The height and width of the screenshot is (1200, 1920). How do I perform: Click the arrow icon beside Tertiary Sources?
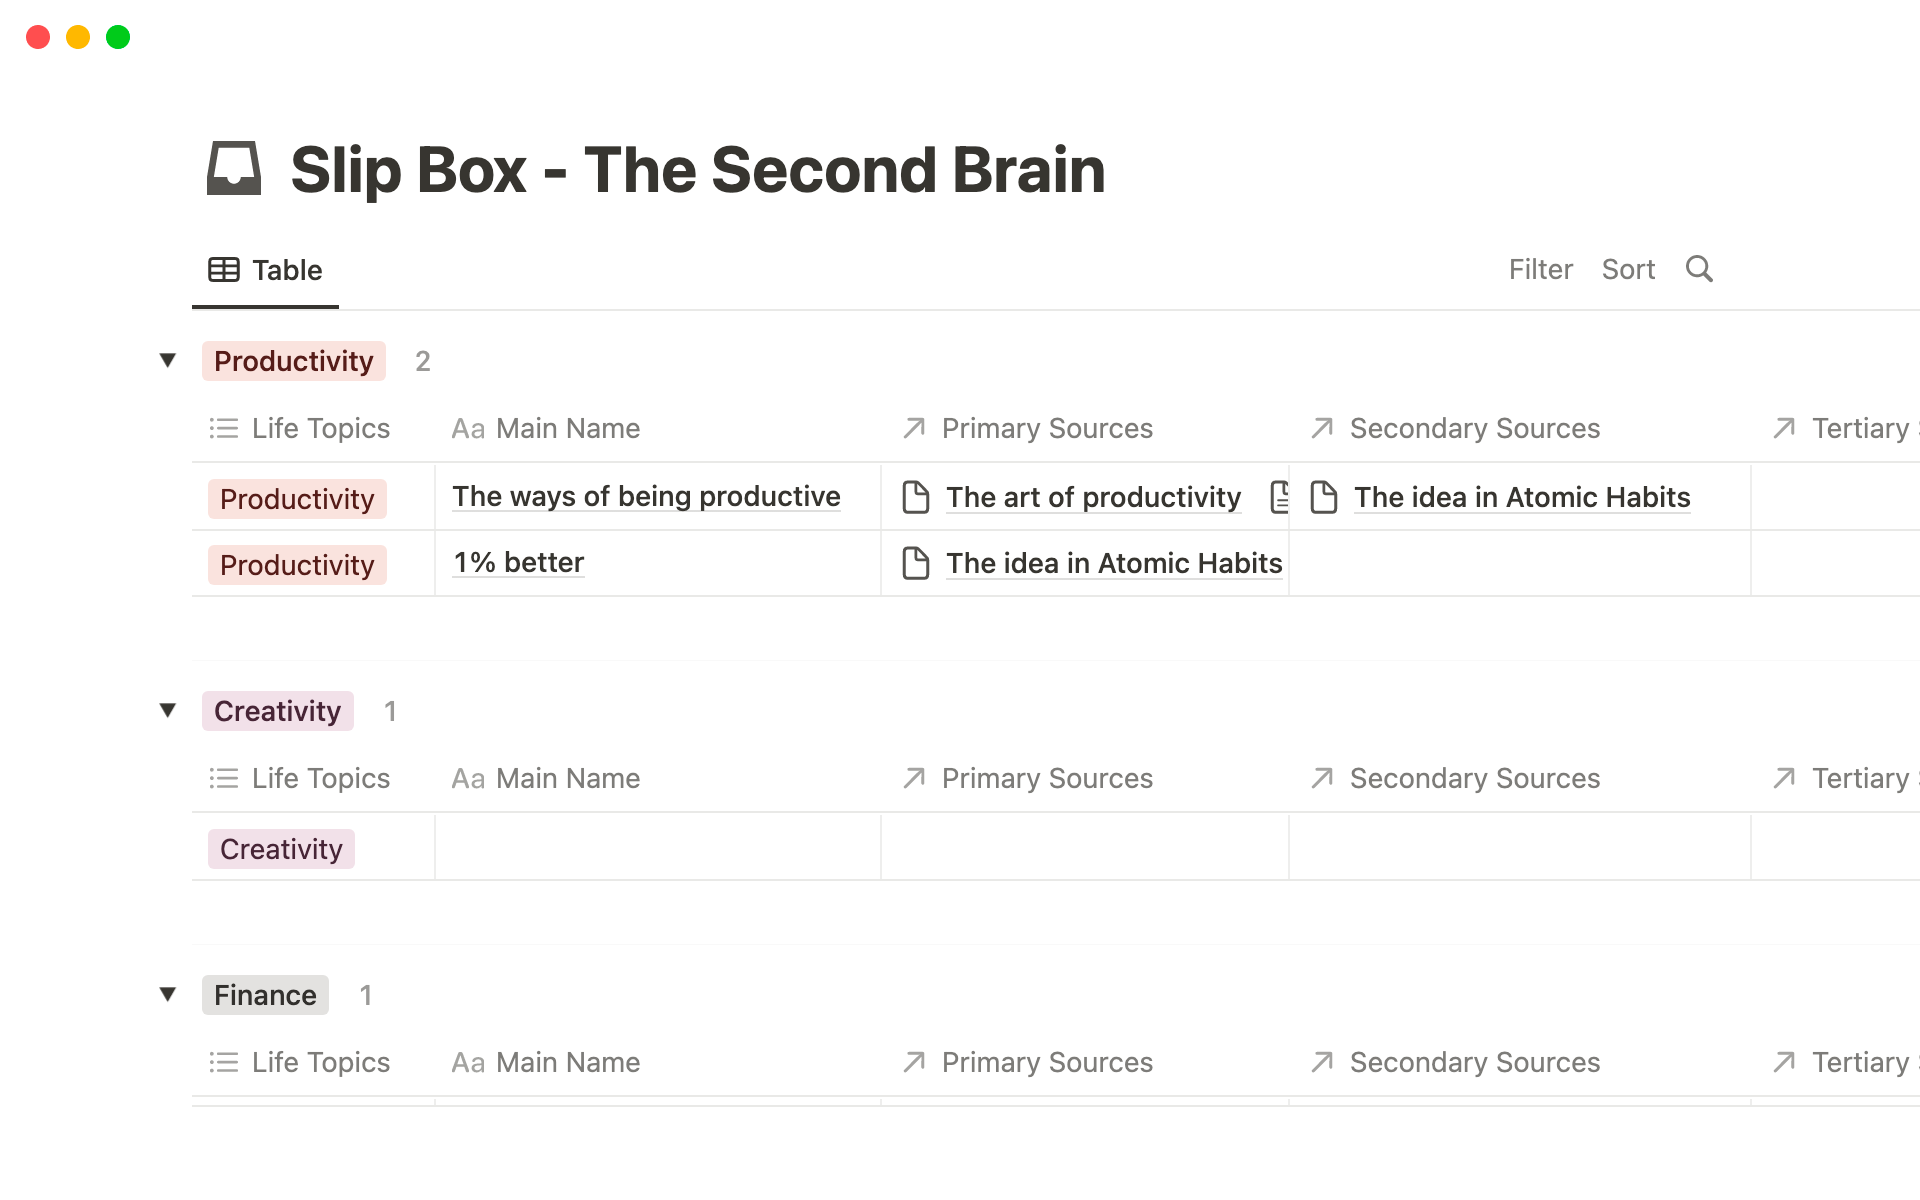pos(1784,427)
